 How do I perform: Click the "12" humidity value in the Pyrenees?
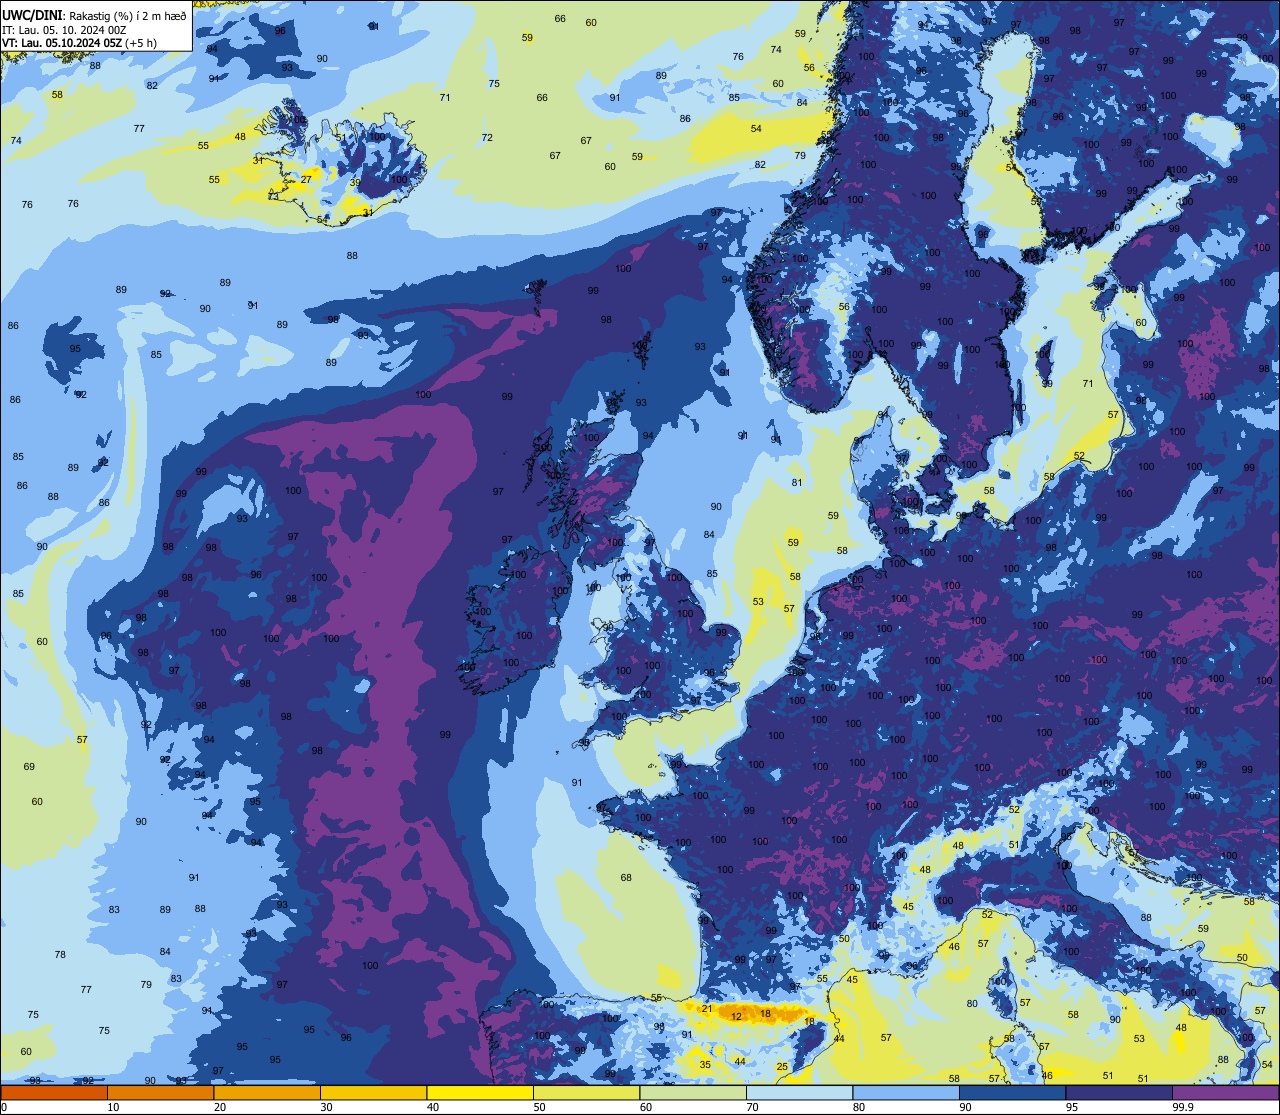[x=737, y=1016]
